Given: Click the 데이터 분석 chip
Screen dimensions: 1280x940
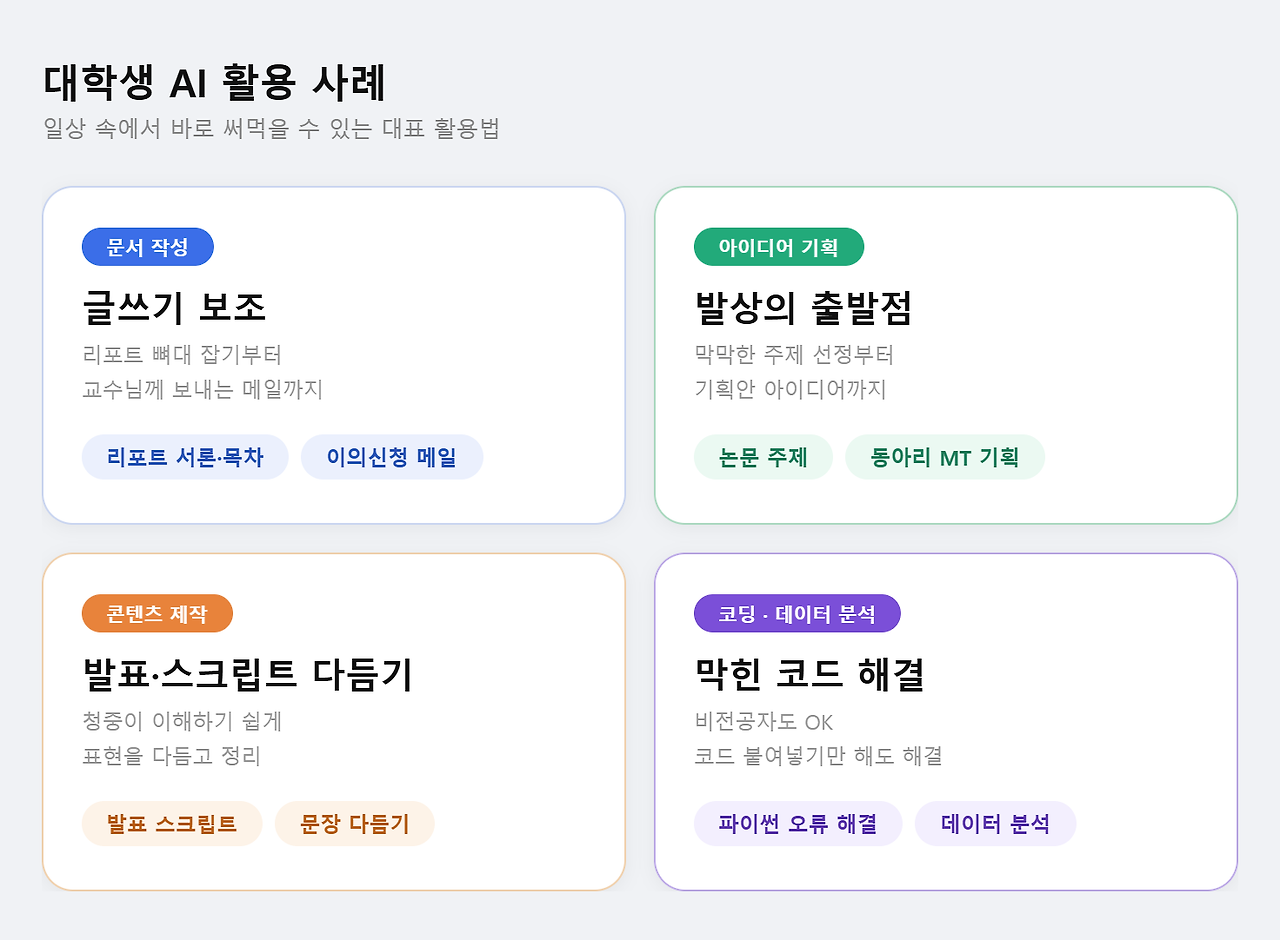Looking at the screenshot, I should point(995,824).
